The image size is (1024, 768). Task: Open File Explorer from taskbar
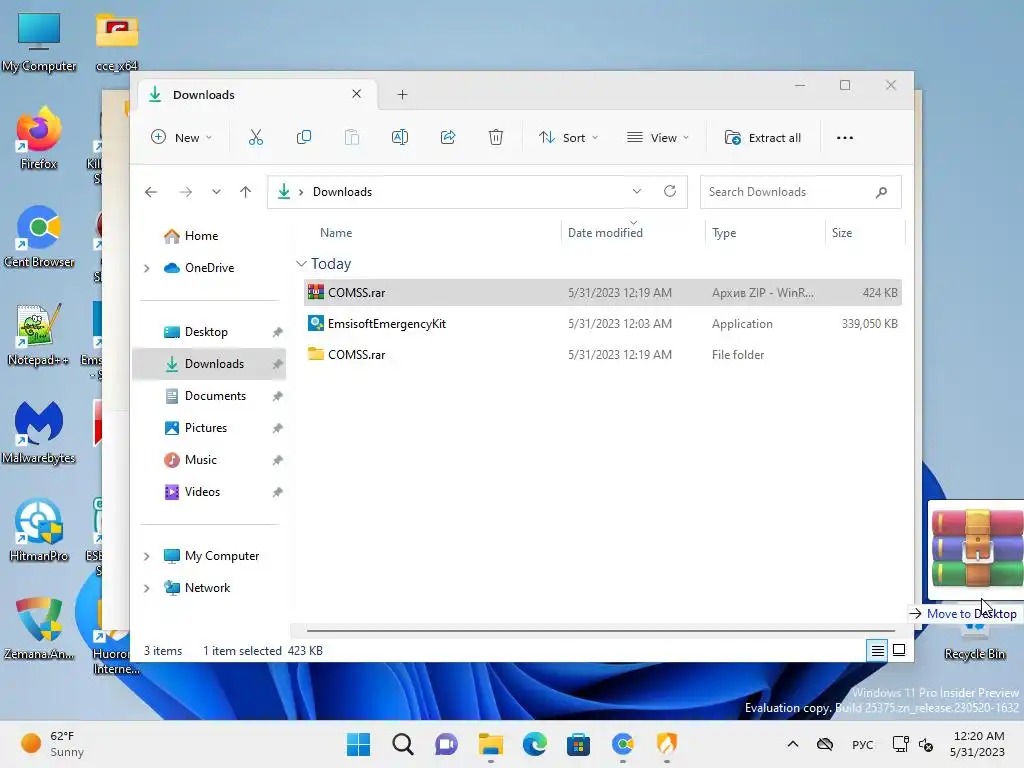coord(490,744)
